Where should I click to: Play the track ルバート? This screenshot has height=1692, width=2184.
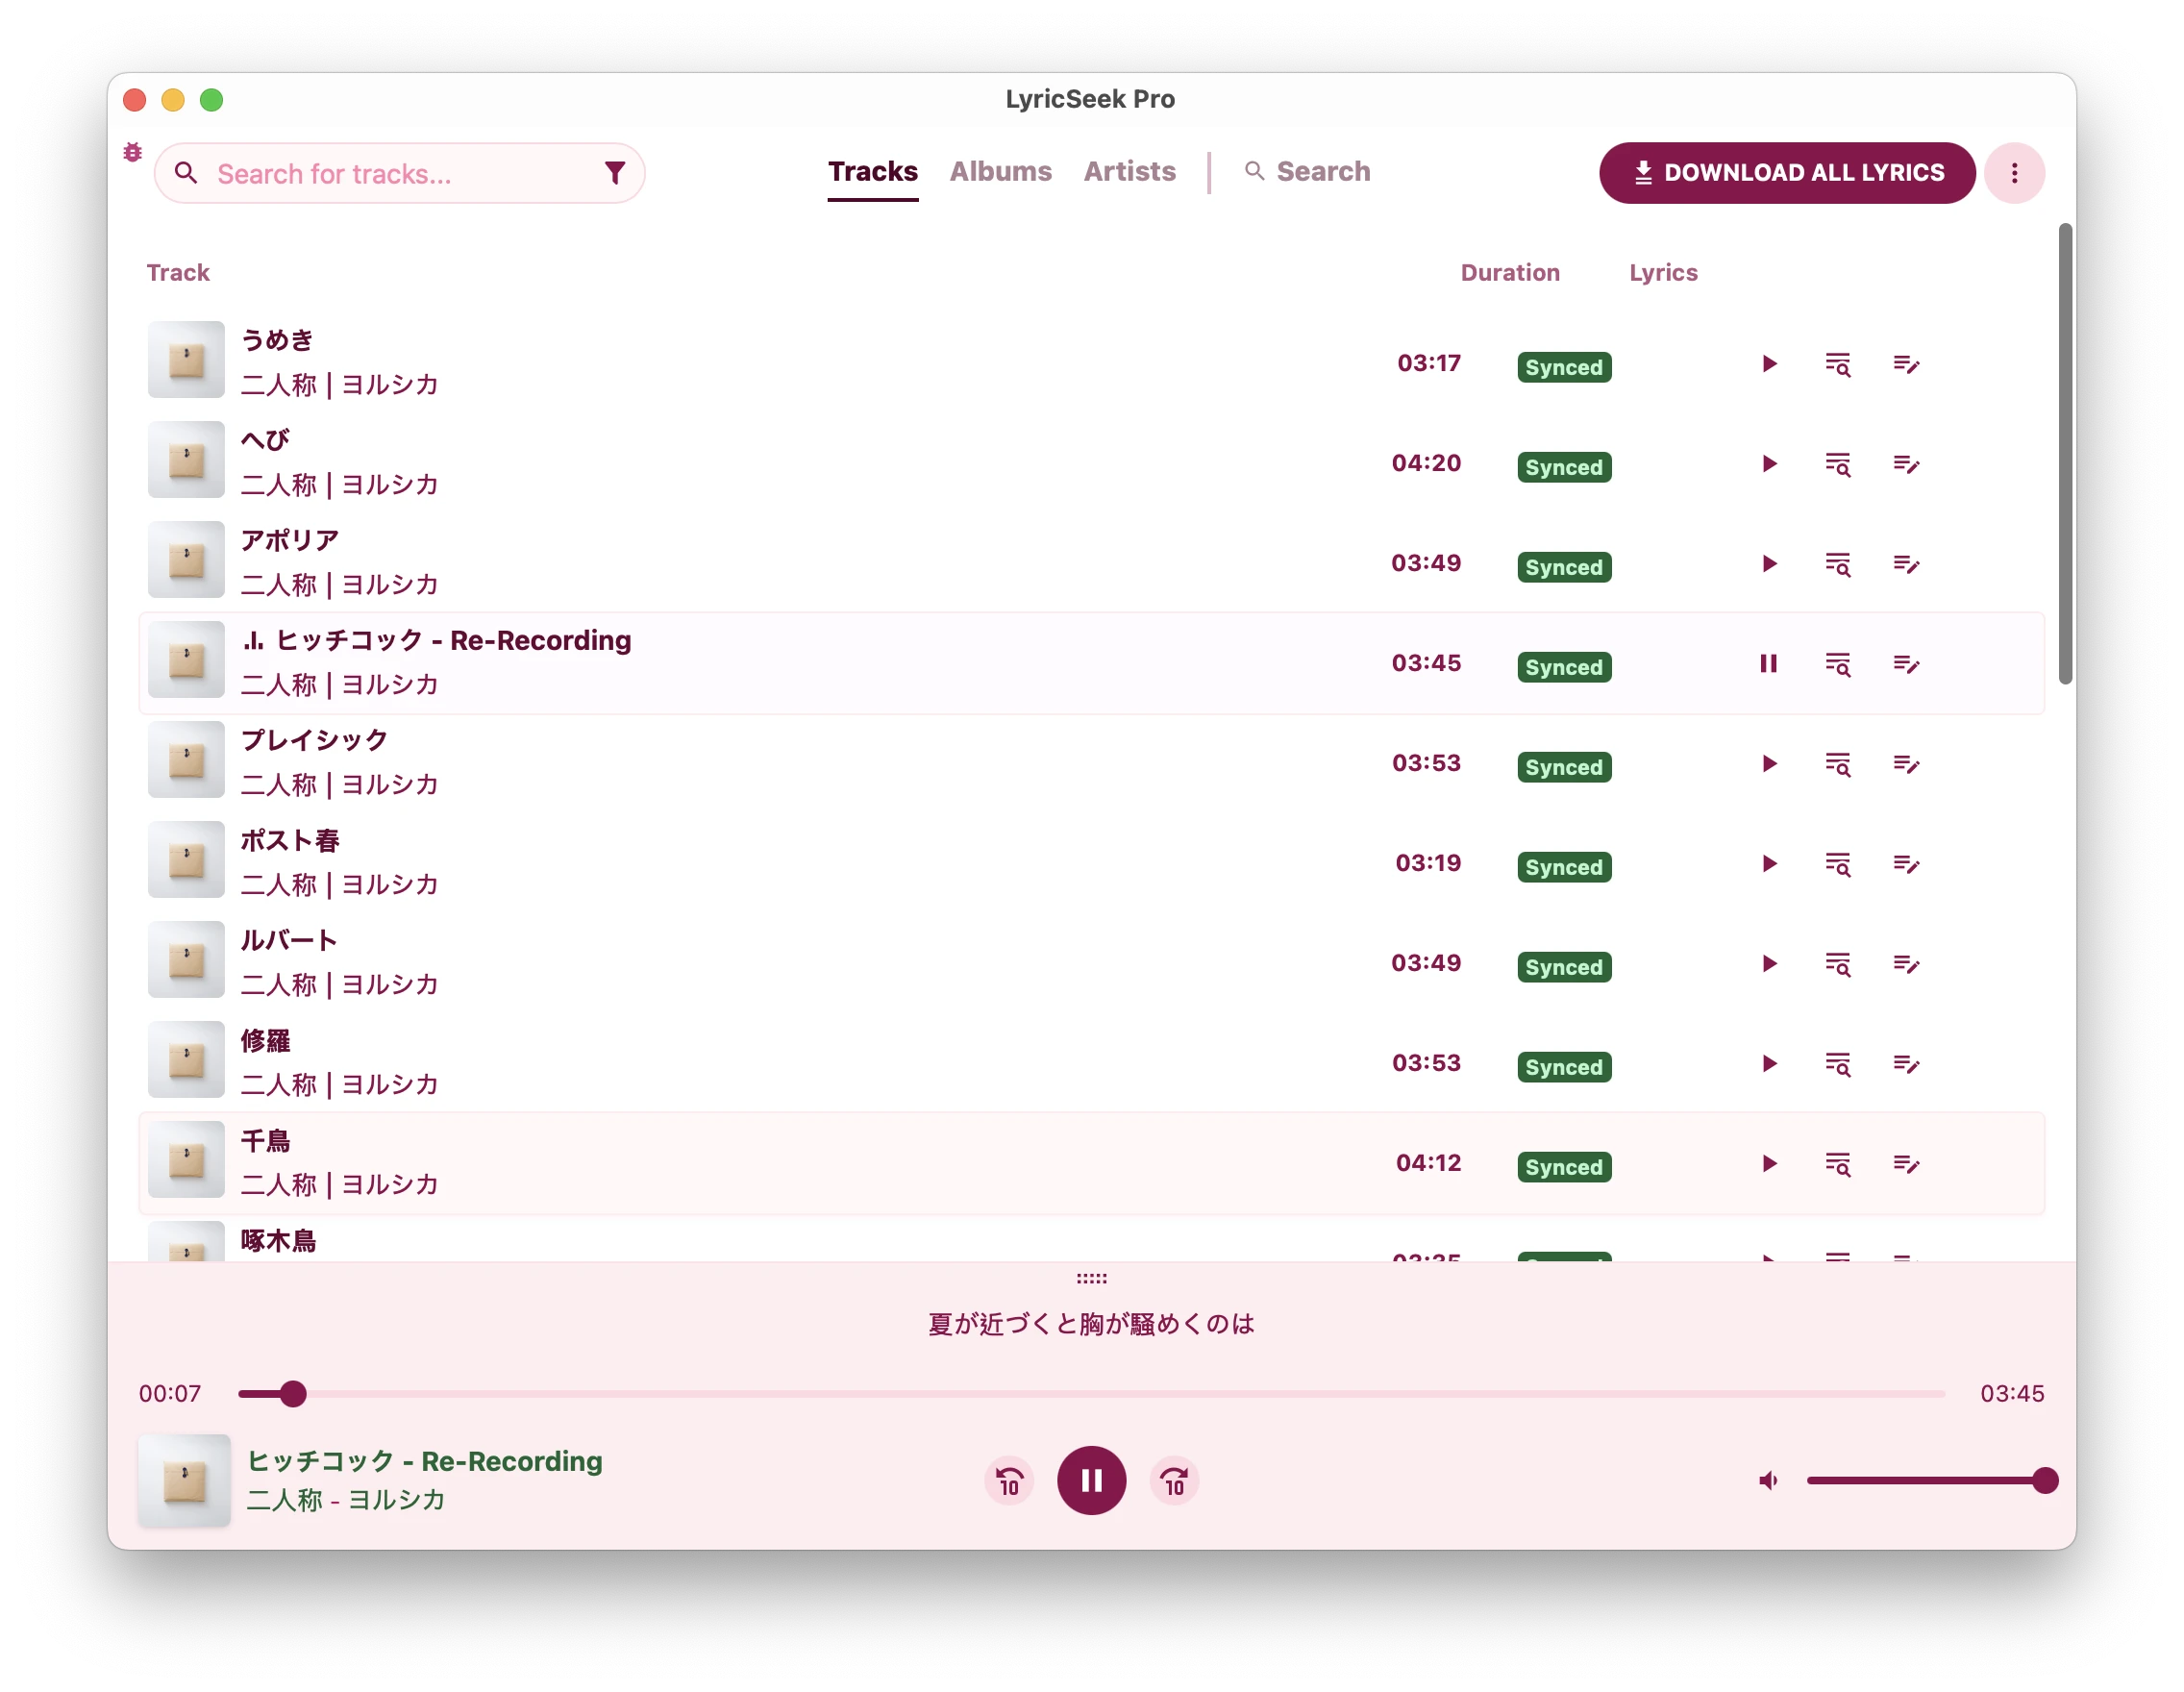1769,964
